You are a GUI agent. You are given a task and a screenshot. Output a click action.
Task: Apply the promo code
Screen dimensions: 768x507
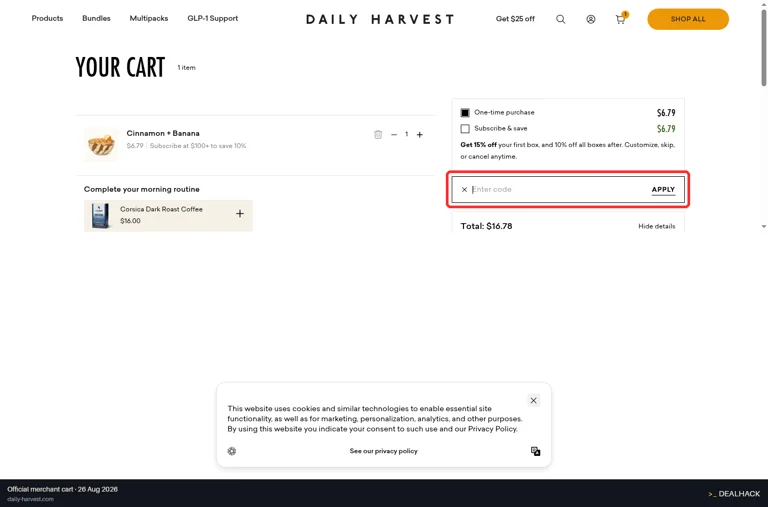[663, 190]
